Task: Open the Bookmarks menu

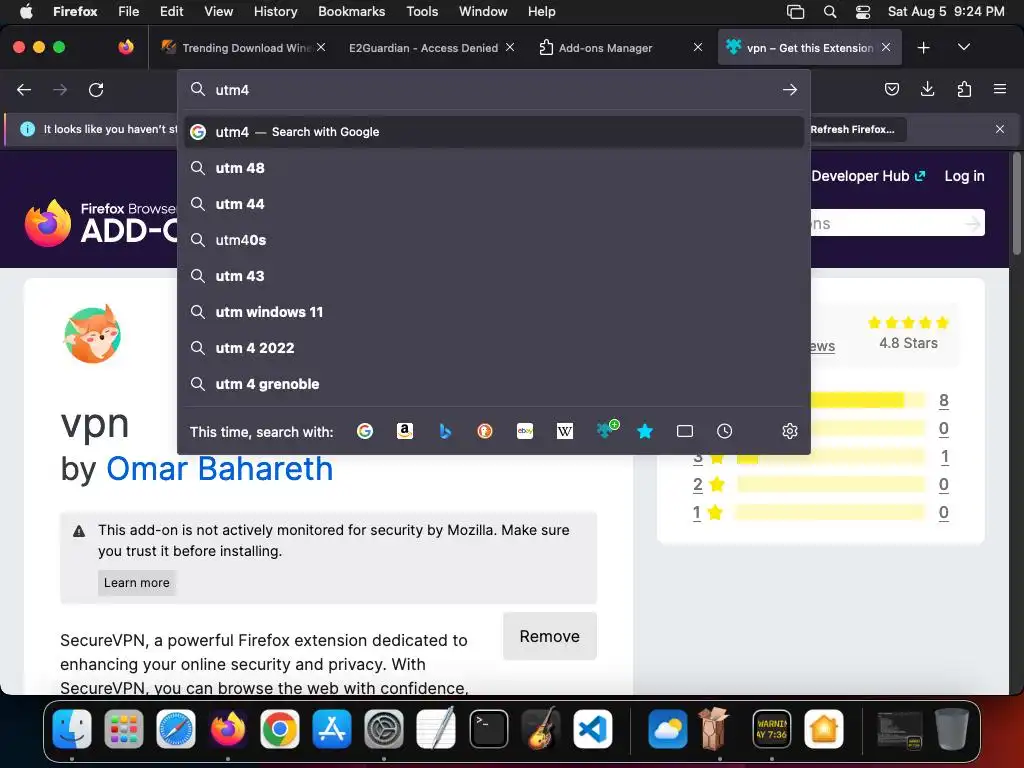Action: pyautogui.click(x=351, y=12)
